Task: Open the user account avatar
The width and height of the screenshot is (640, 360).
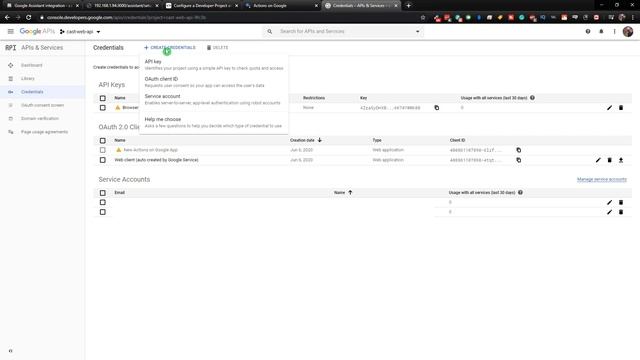Action: point(628,31)
